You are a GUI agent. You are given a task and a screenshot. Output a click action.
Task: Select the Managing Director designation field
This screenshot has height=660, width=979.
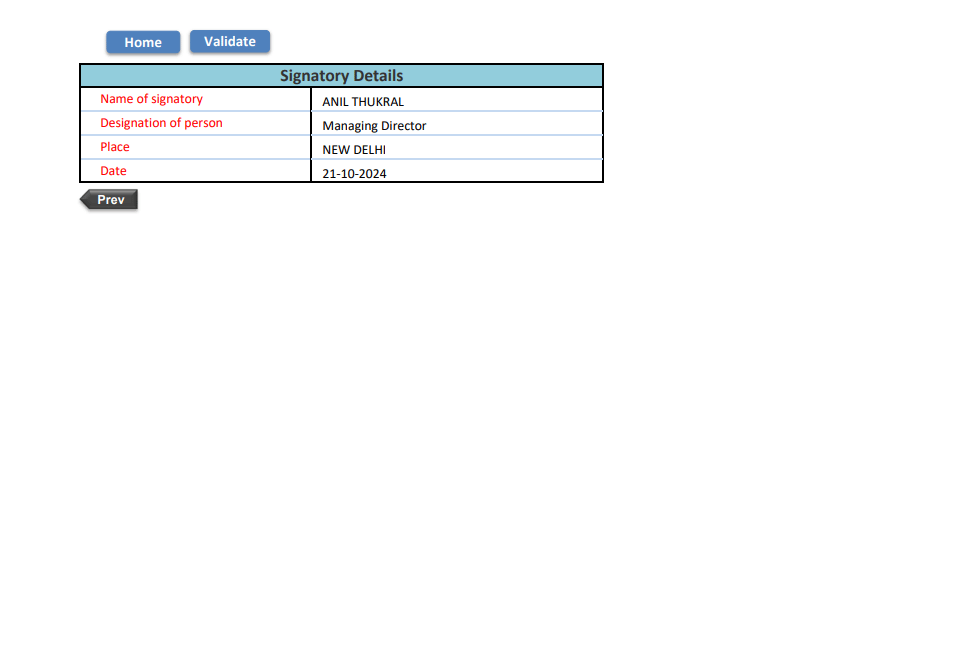click(456, 124)
